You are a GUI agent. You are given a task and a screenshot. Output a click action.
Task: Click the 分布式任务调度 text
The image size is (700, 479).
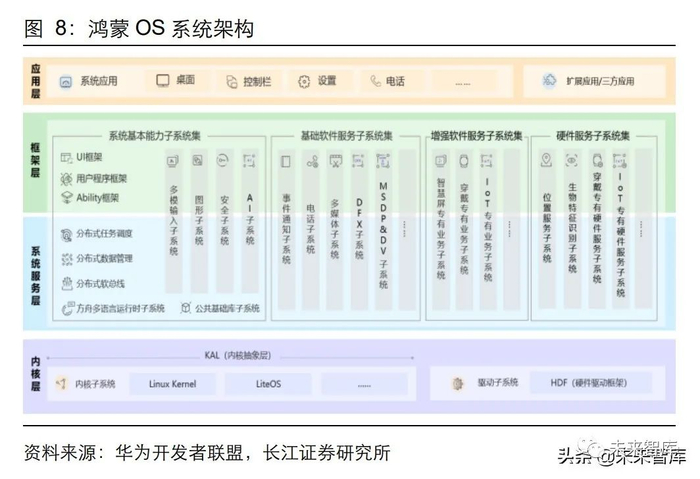coord(104,233)
